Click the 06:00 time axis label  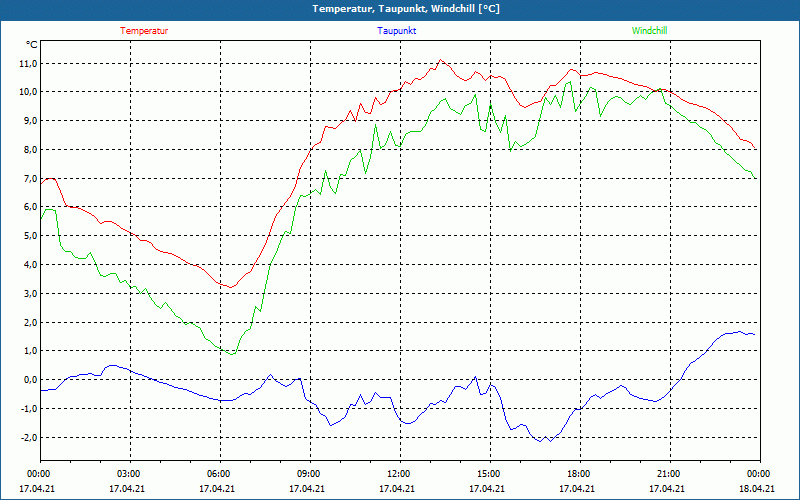point(220,474)
